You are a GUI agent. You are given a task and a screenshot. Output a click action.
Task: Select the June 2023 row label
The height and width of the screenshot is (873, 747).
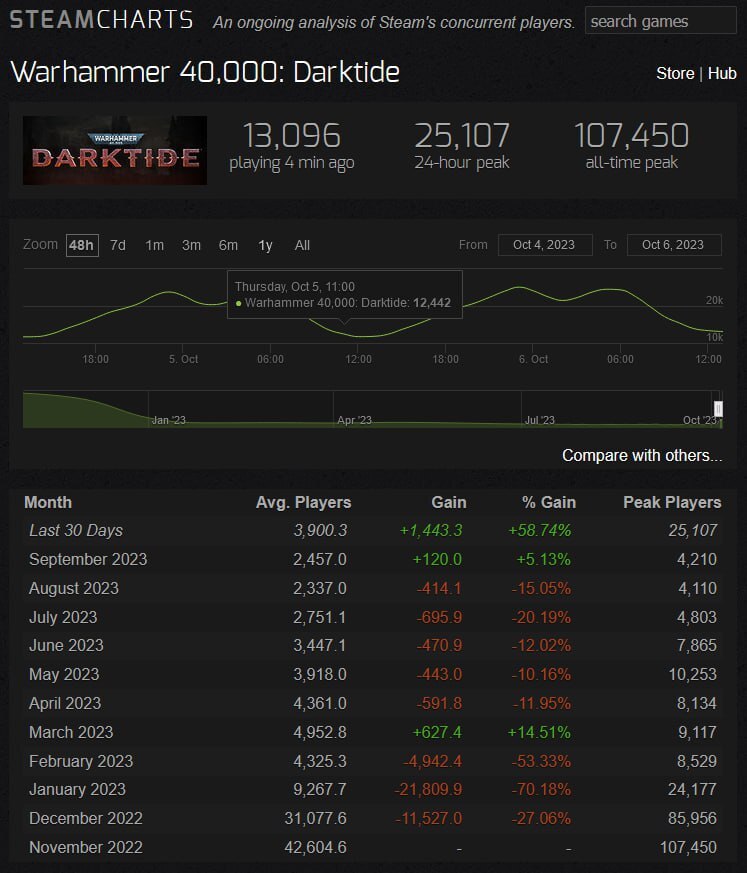[66, 645]
